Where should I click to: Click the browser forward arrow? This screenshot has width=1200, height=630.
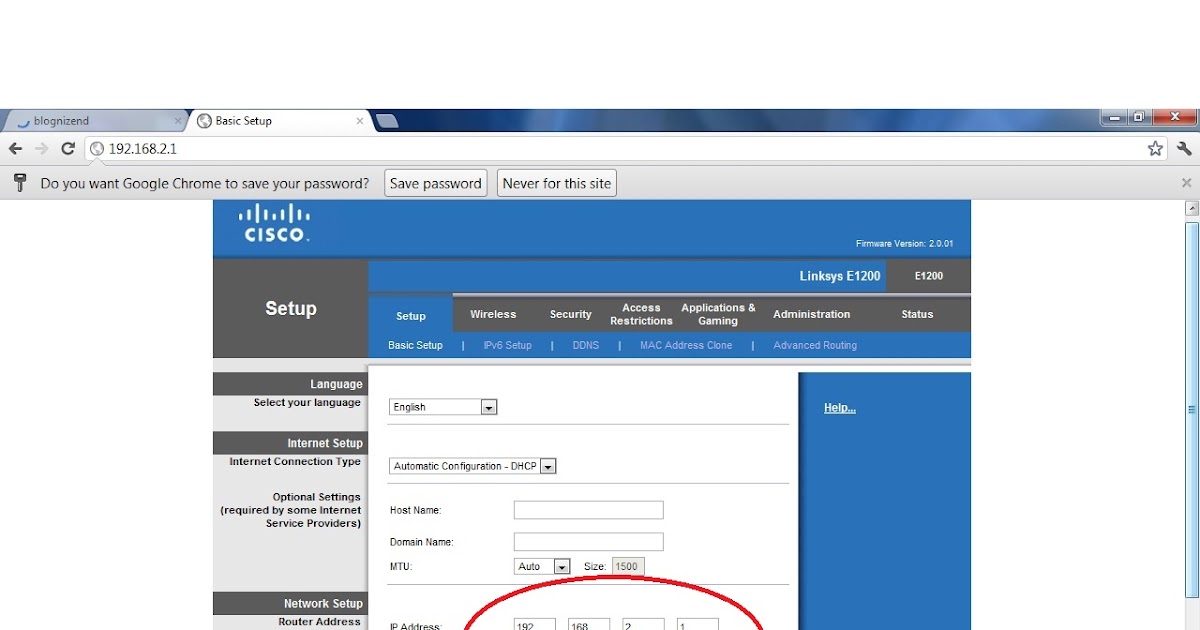[x=42, y=149]
